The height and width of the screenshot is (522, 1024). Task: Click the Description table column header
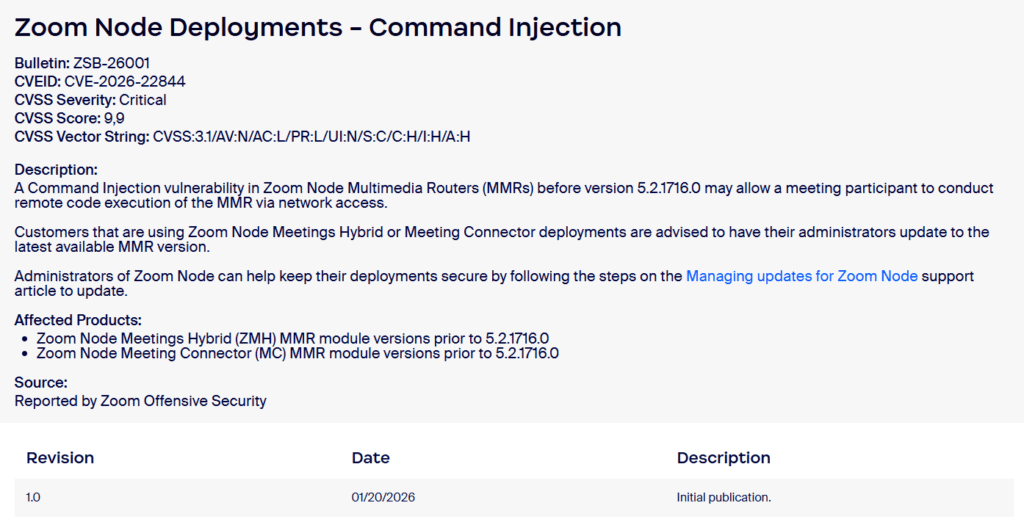(724, 458)
